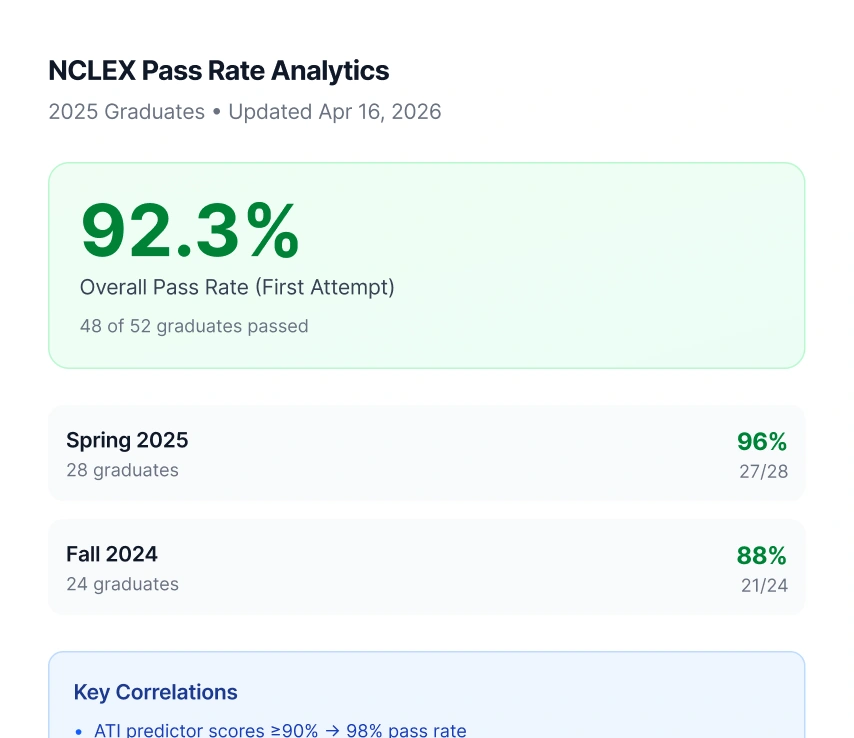Image resolution: width=854 pixels, height=738 pixels.
Task: Click the Fall 2024 cohort title text
Action: click(x=112, y=554)
